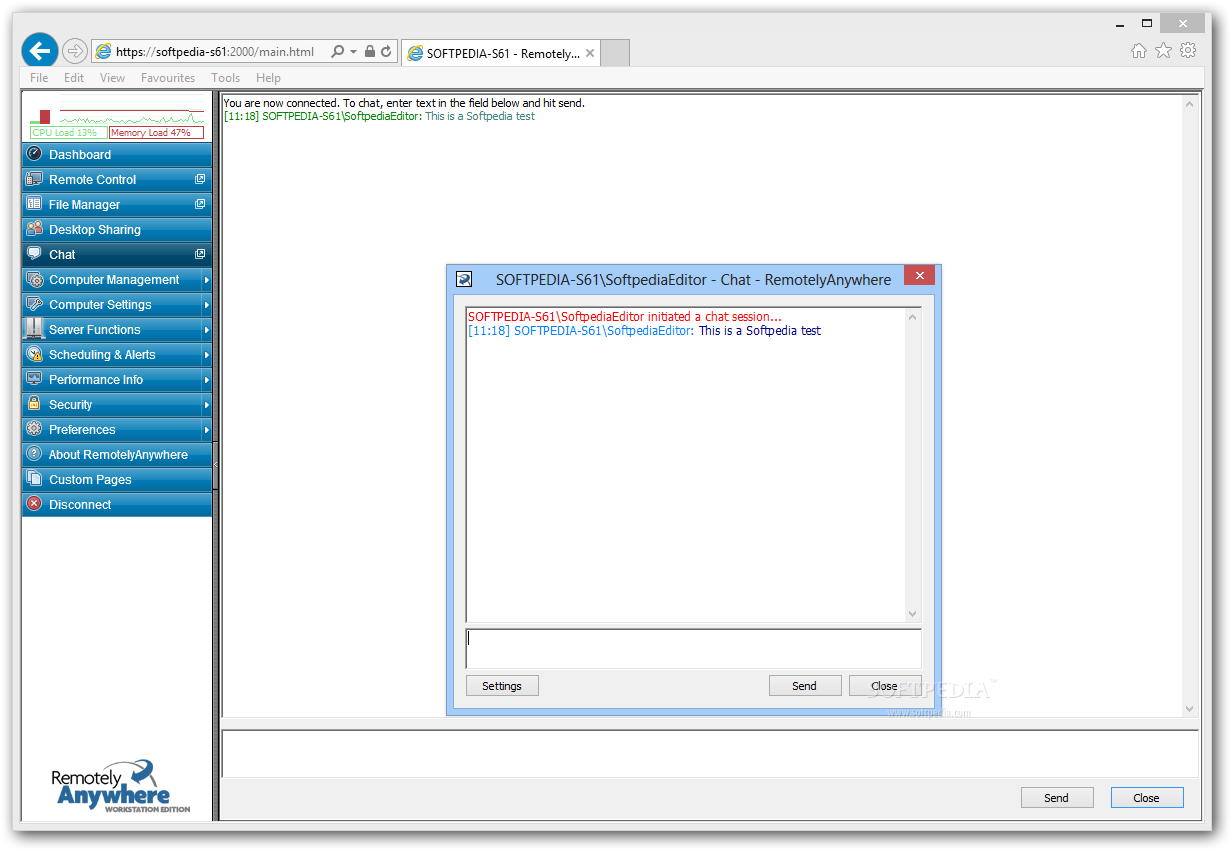Click the Computer Settings wrench icon
Screen dimensions: 1232x851
[35, 304]
